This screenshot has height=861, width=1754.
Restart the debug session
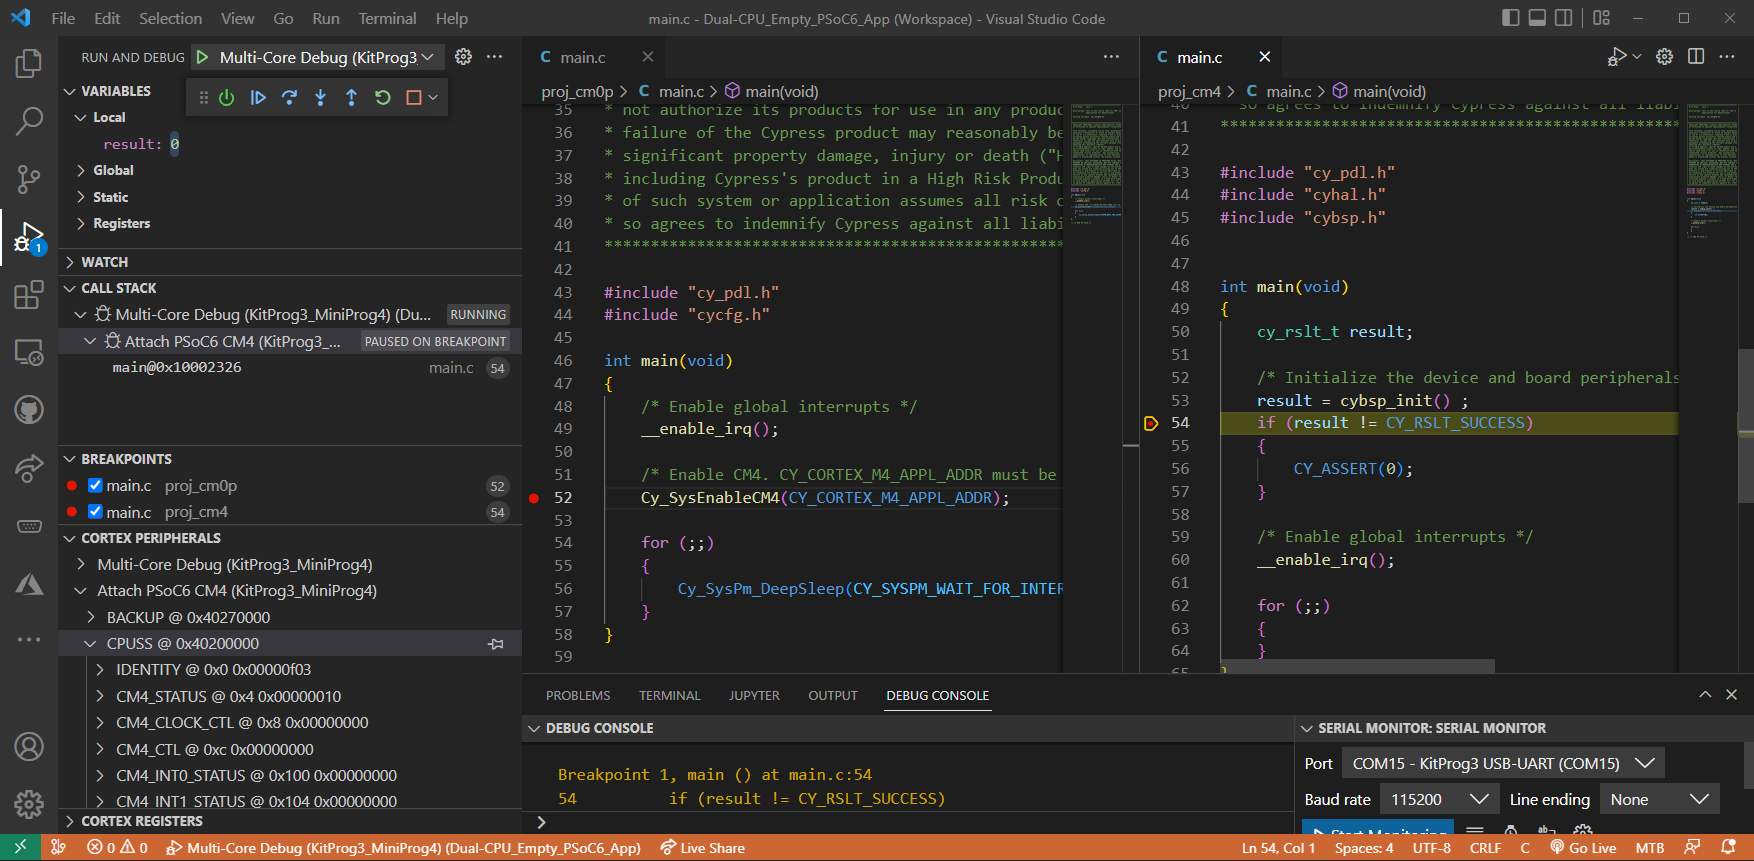(x=382, y=97)
